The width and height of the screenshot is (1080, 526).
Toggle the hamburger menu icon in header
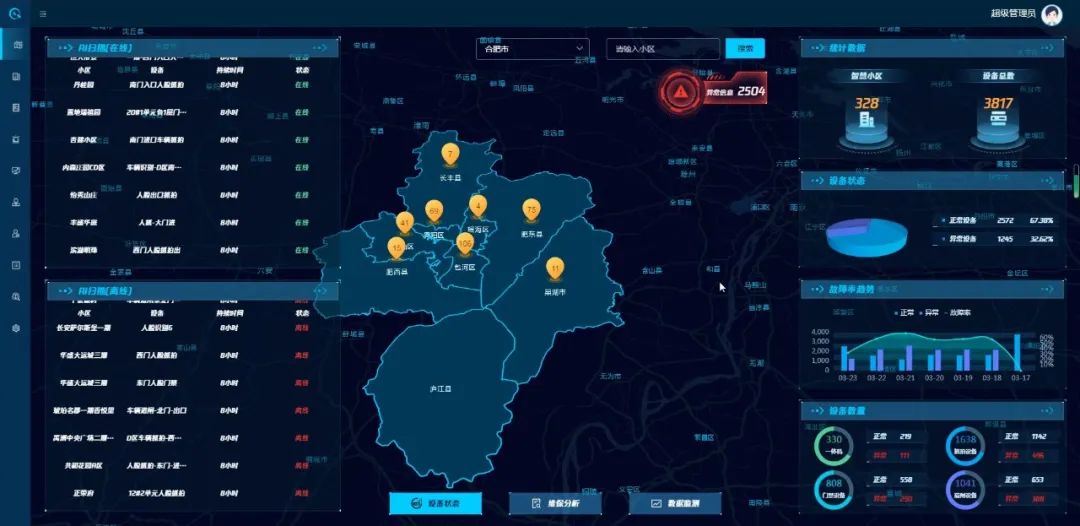43,14
